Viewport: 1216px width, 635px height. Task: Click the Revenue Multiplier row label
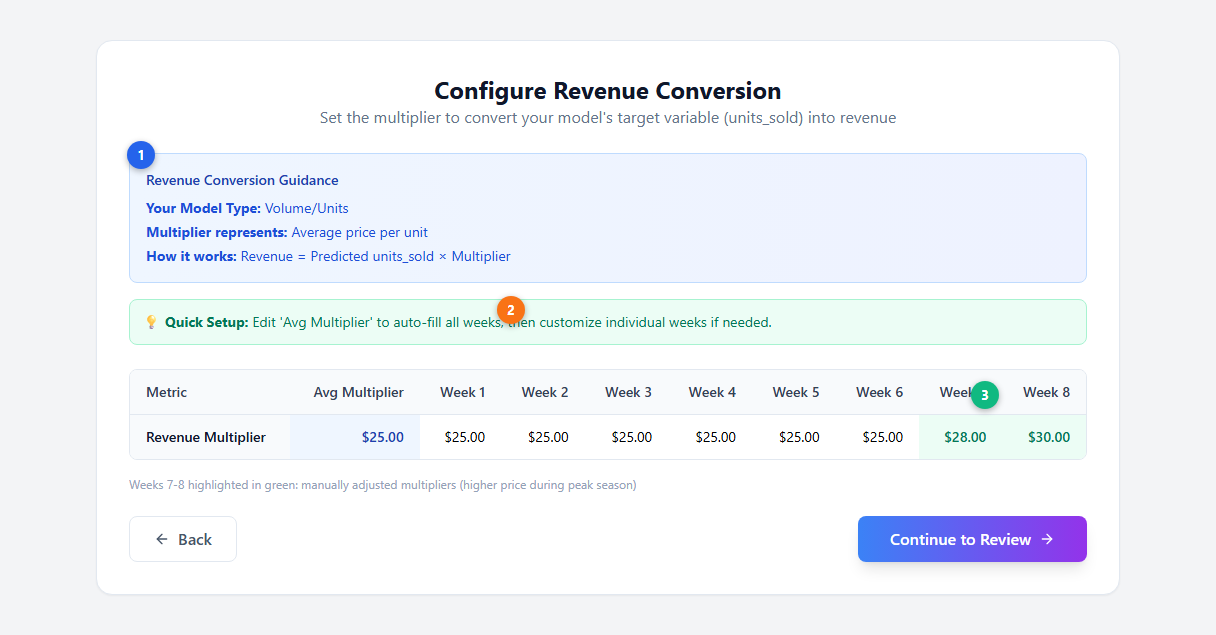206,437
